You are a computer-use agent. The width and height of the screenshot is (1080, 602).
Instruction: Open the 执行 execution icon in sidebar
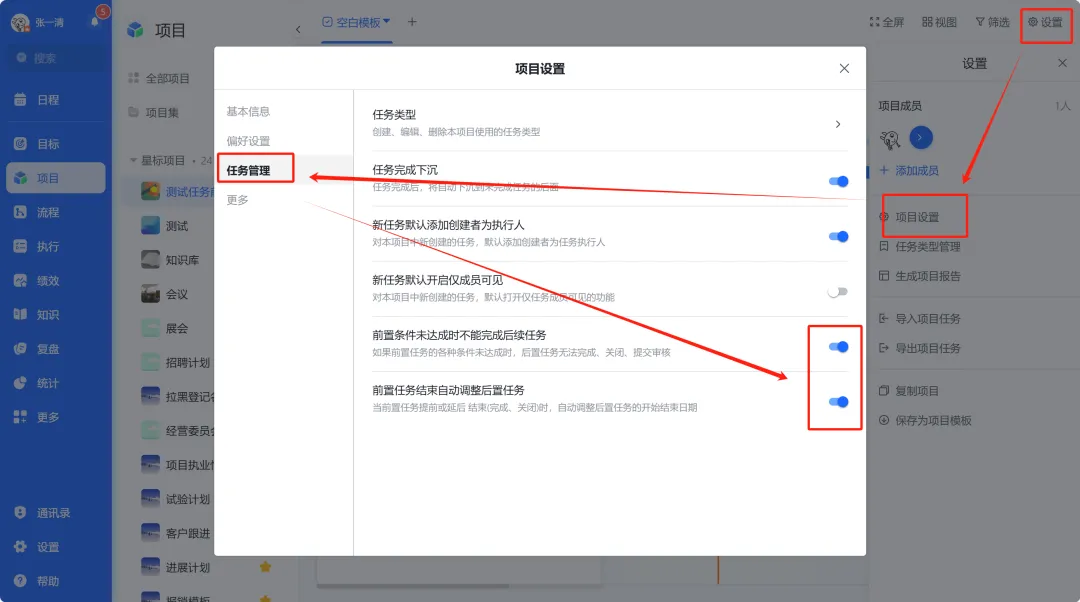tap(20, 246)
